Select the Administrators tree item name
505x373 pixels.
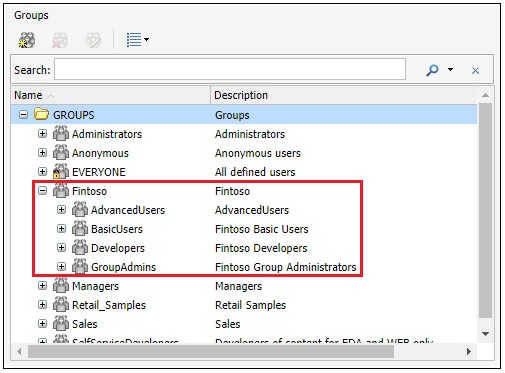point(107,134)
